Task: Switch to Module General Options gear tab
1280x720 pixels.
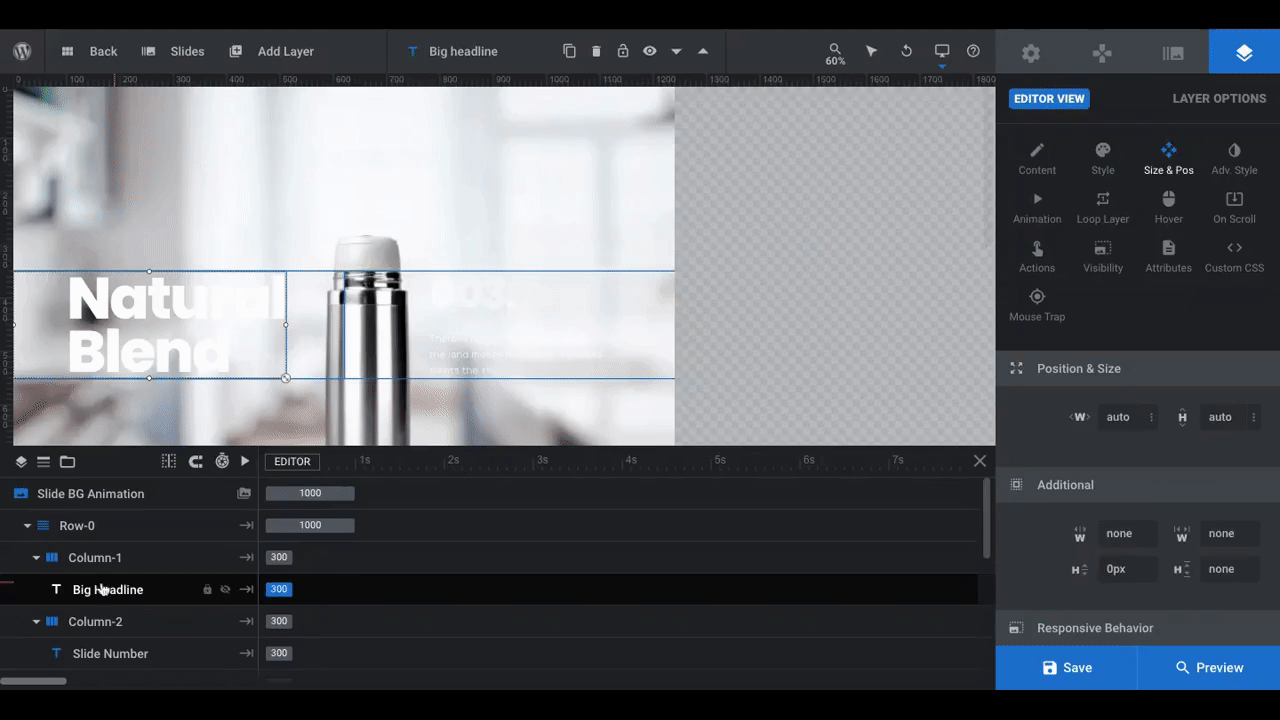Action: coord(1031,53)
